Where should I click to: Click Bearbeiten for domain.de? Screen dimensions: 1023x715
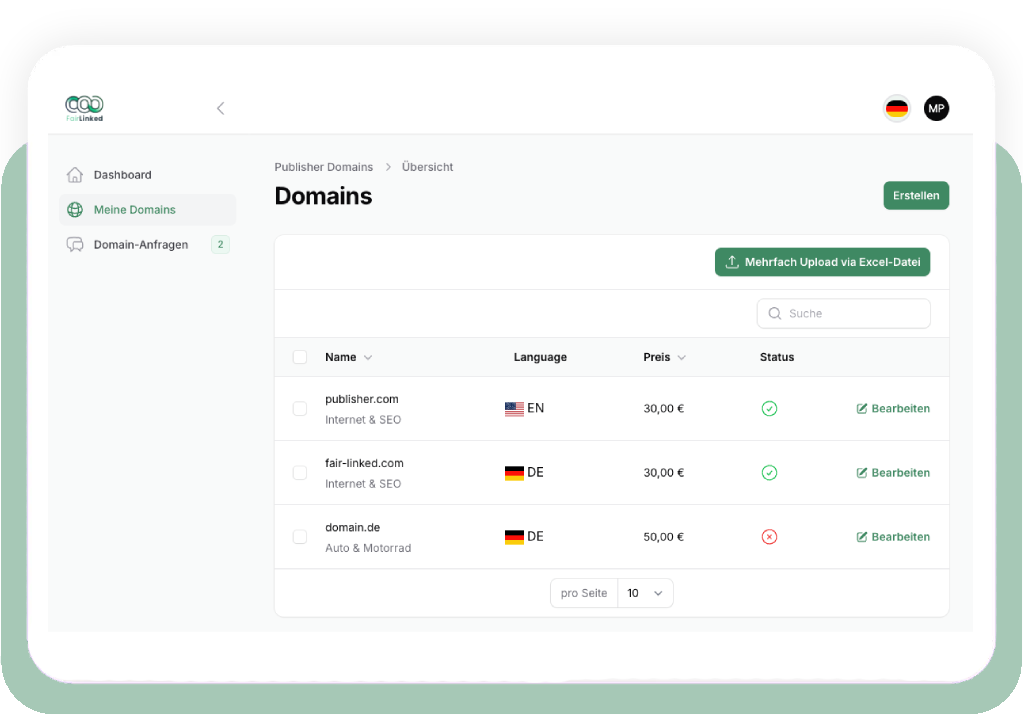click(x=893, y=537)
